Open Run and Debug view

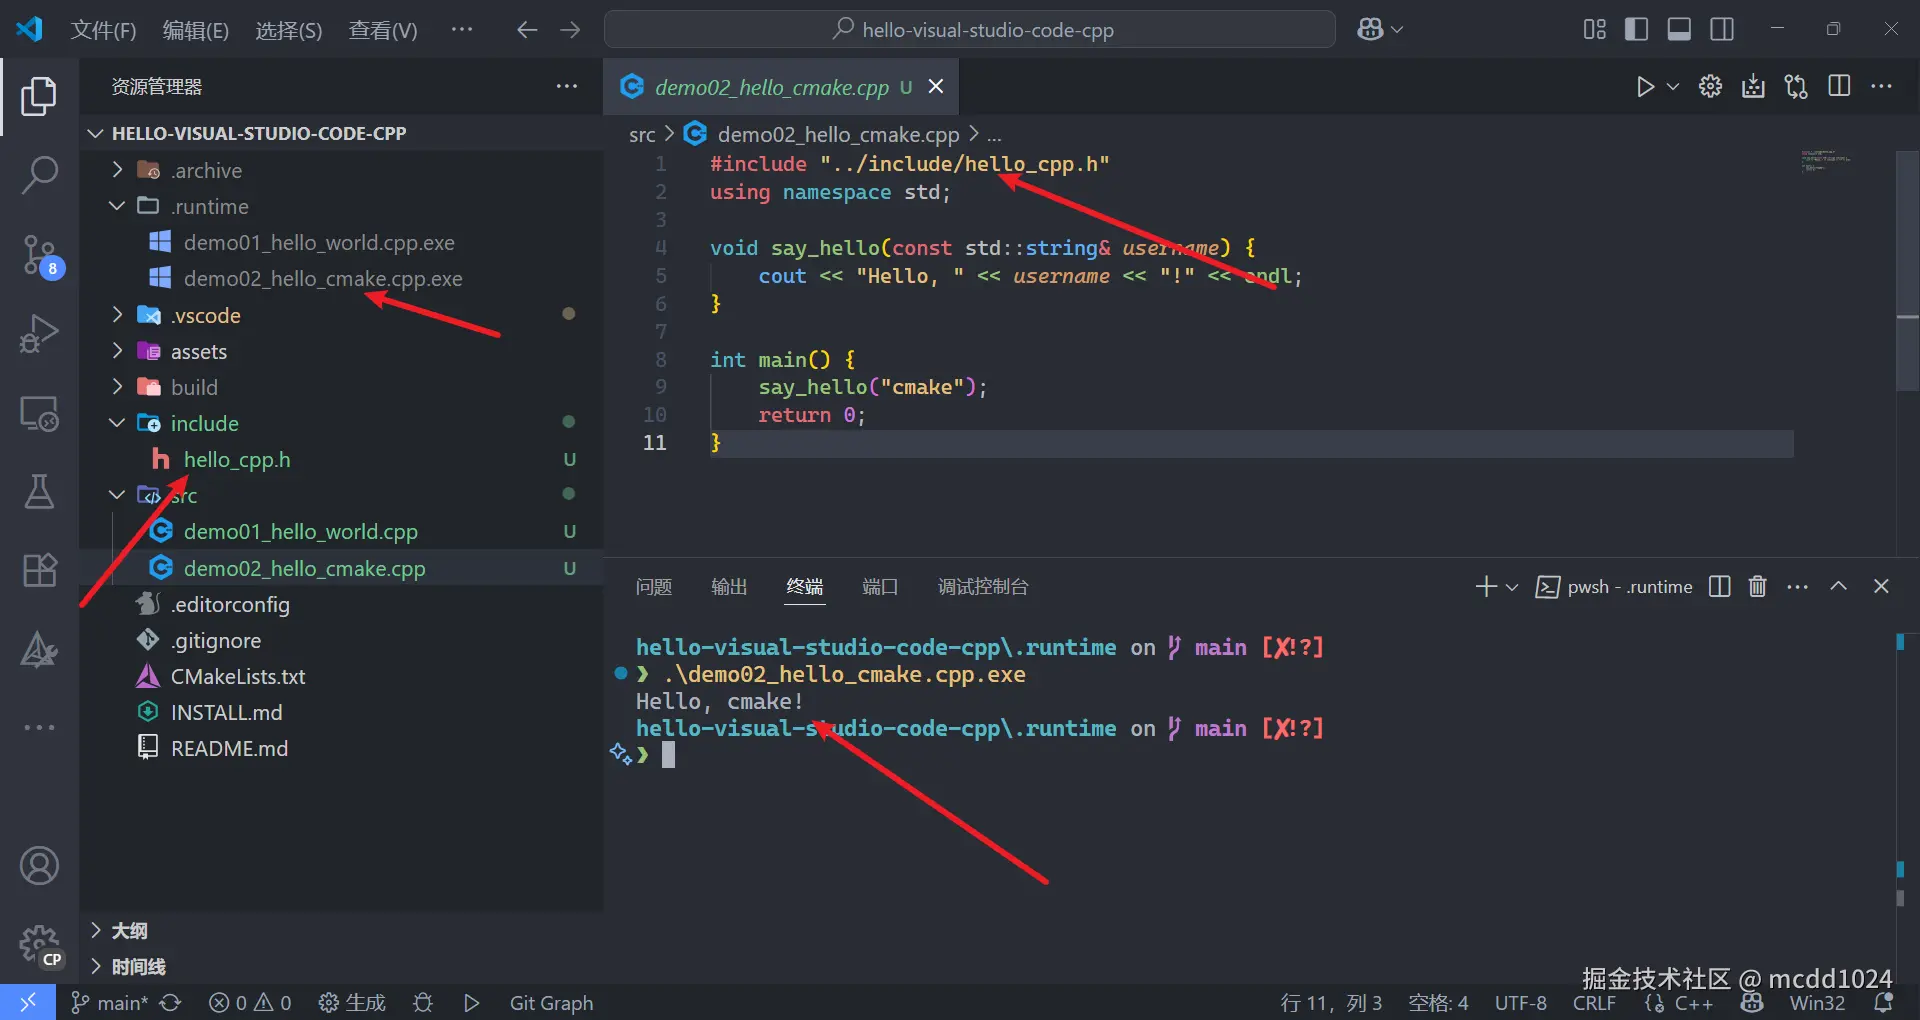[x=39, y=333]
